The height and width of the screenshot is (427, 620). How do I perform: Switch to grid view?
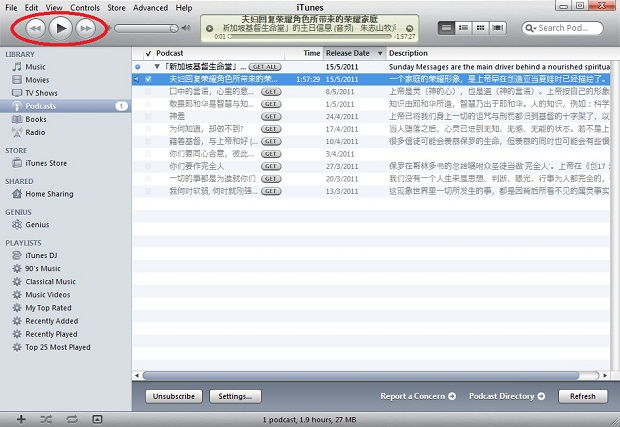[x=480, y=28]
